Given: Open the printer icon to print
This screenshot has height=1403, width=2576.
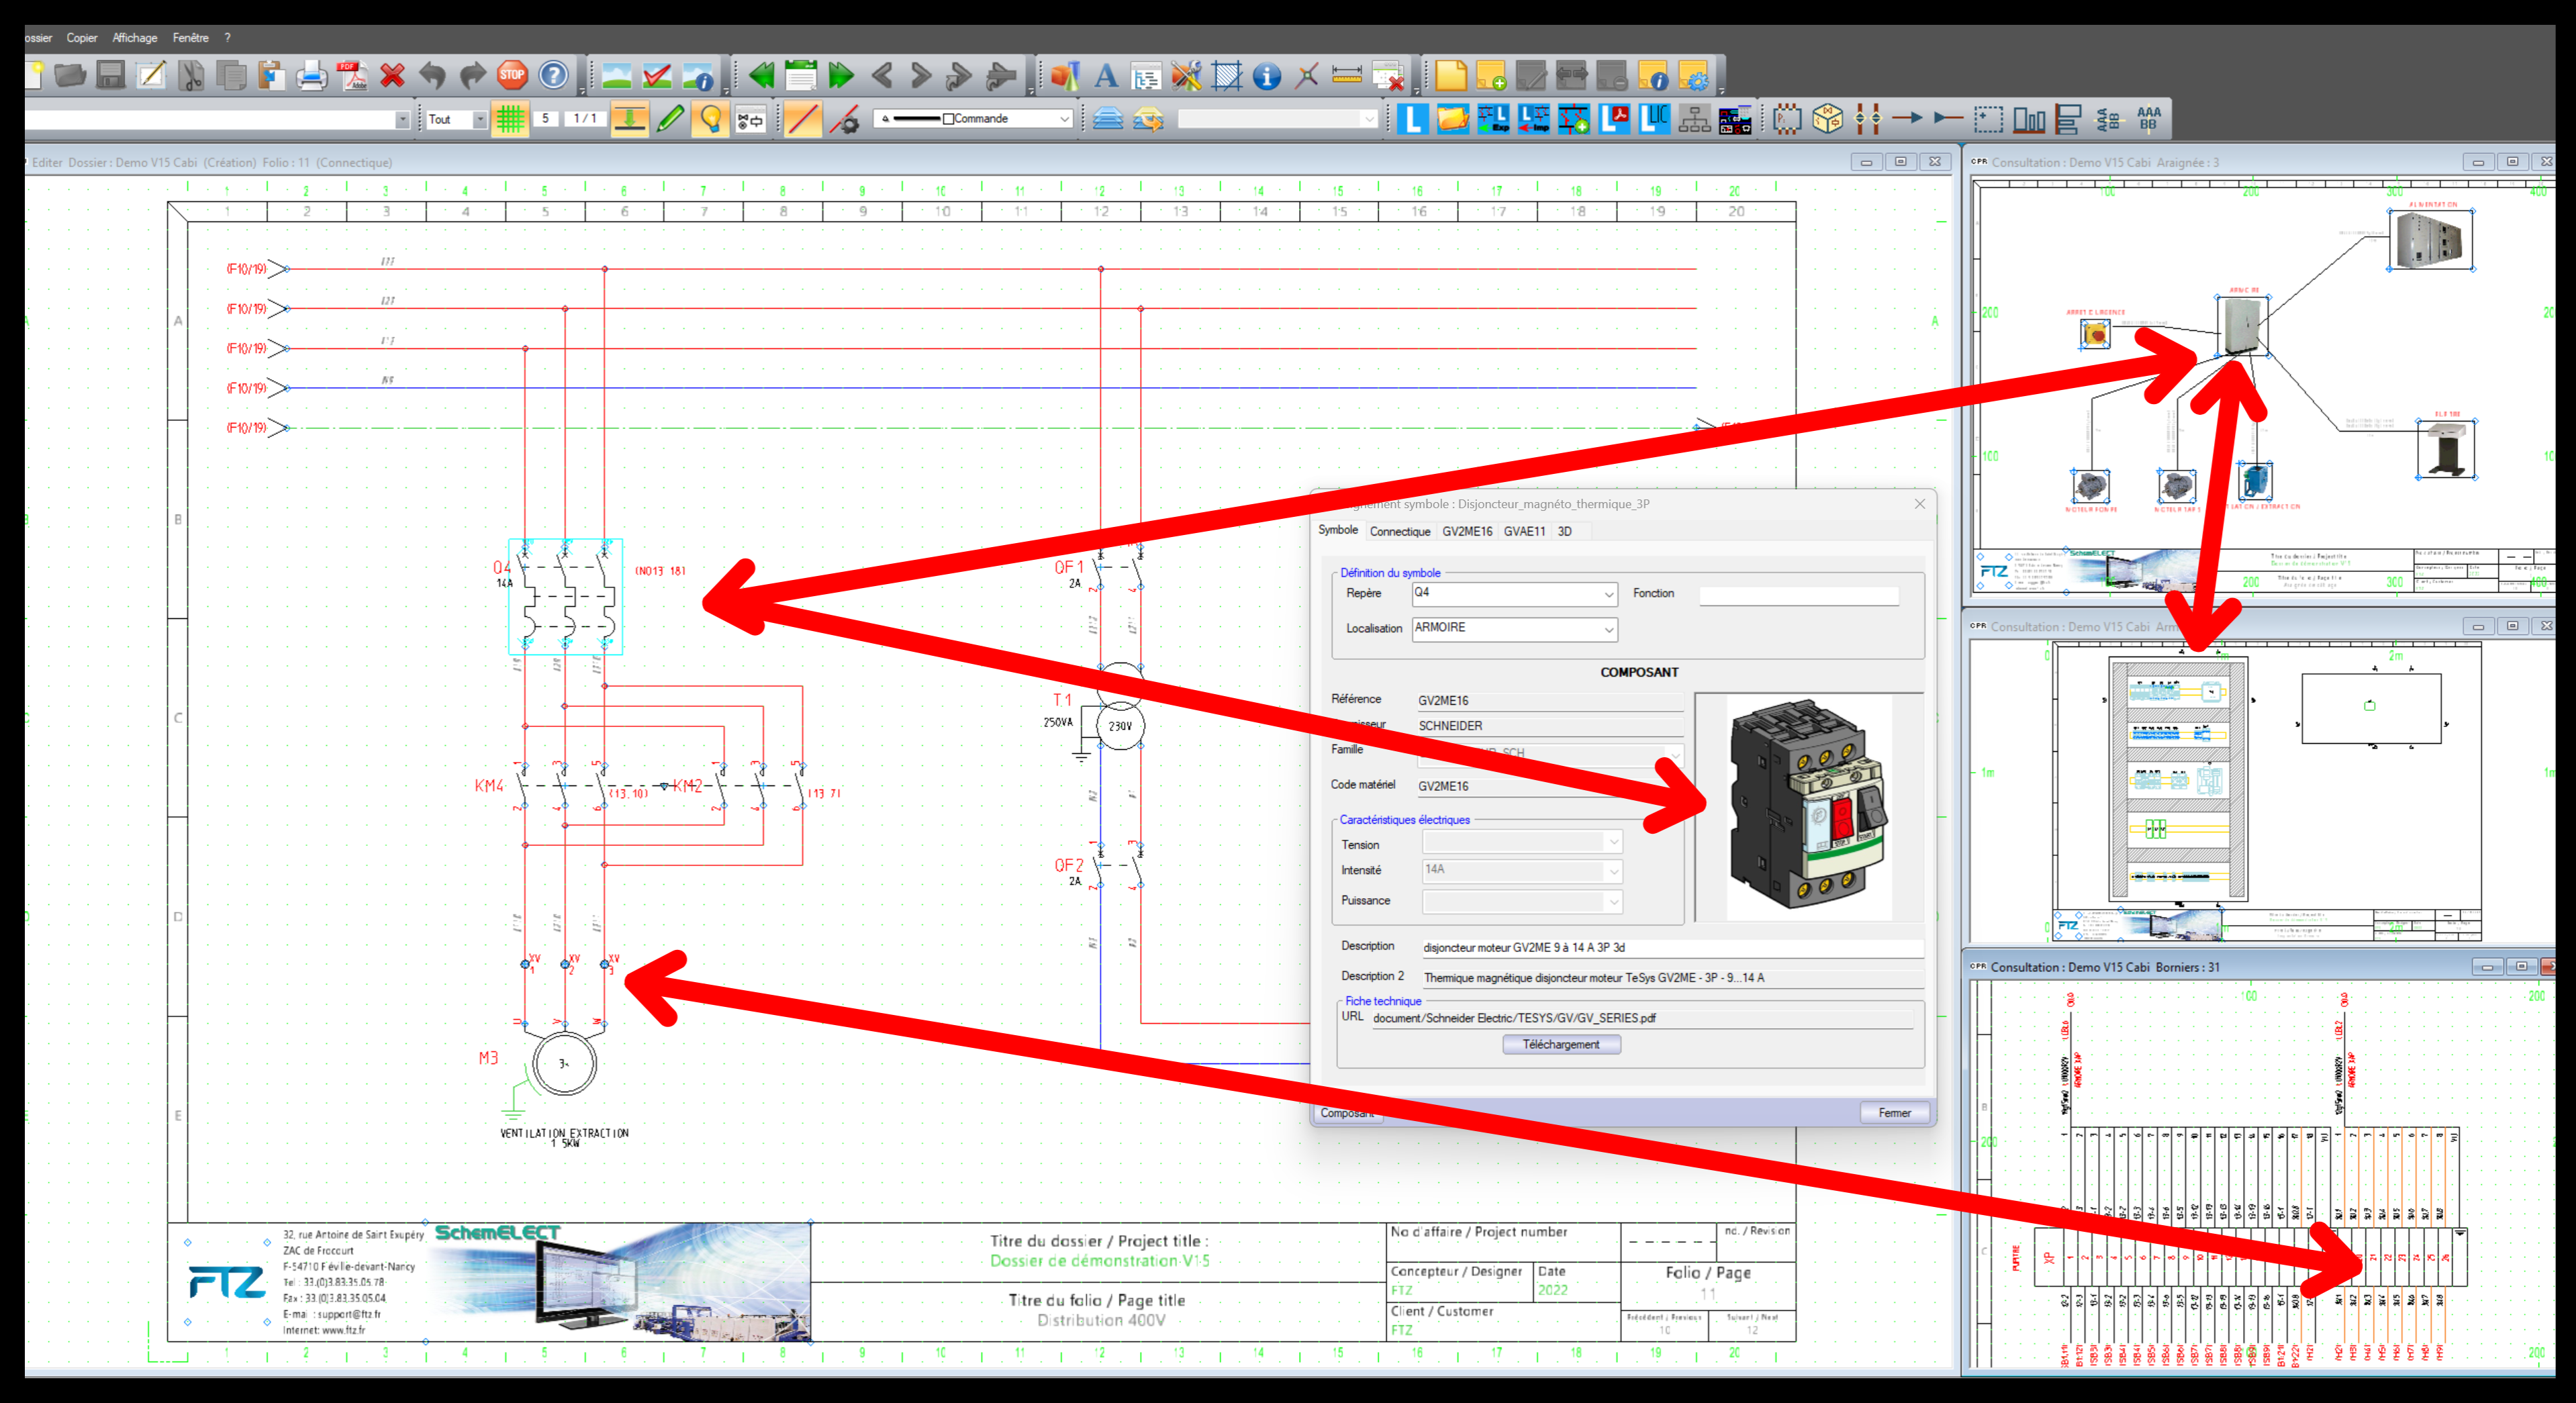Looking at the screenshot, I should pyautogui.click(x=311, y=75).
